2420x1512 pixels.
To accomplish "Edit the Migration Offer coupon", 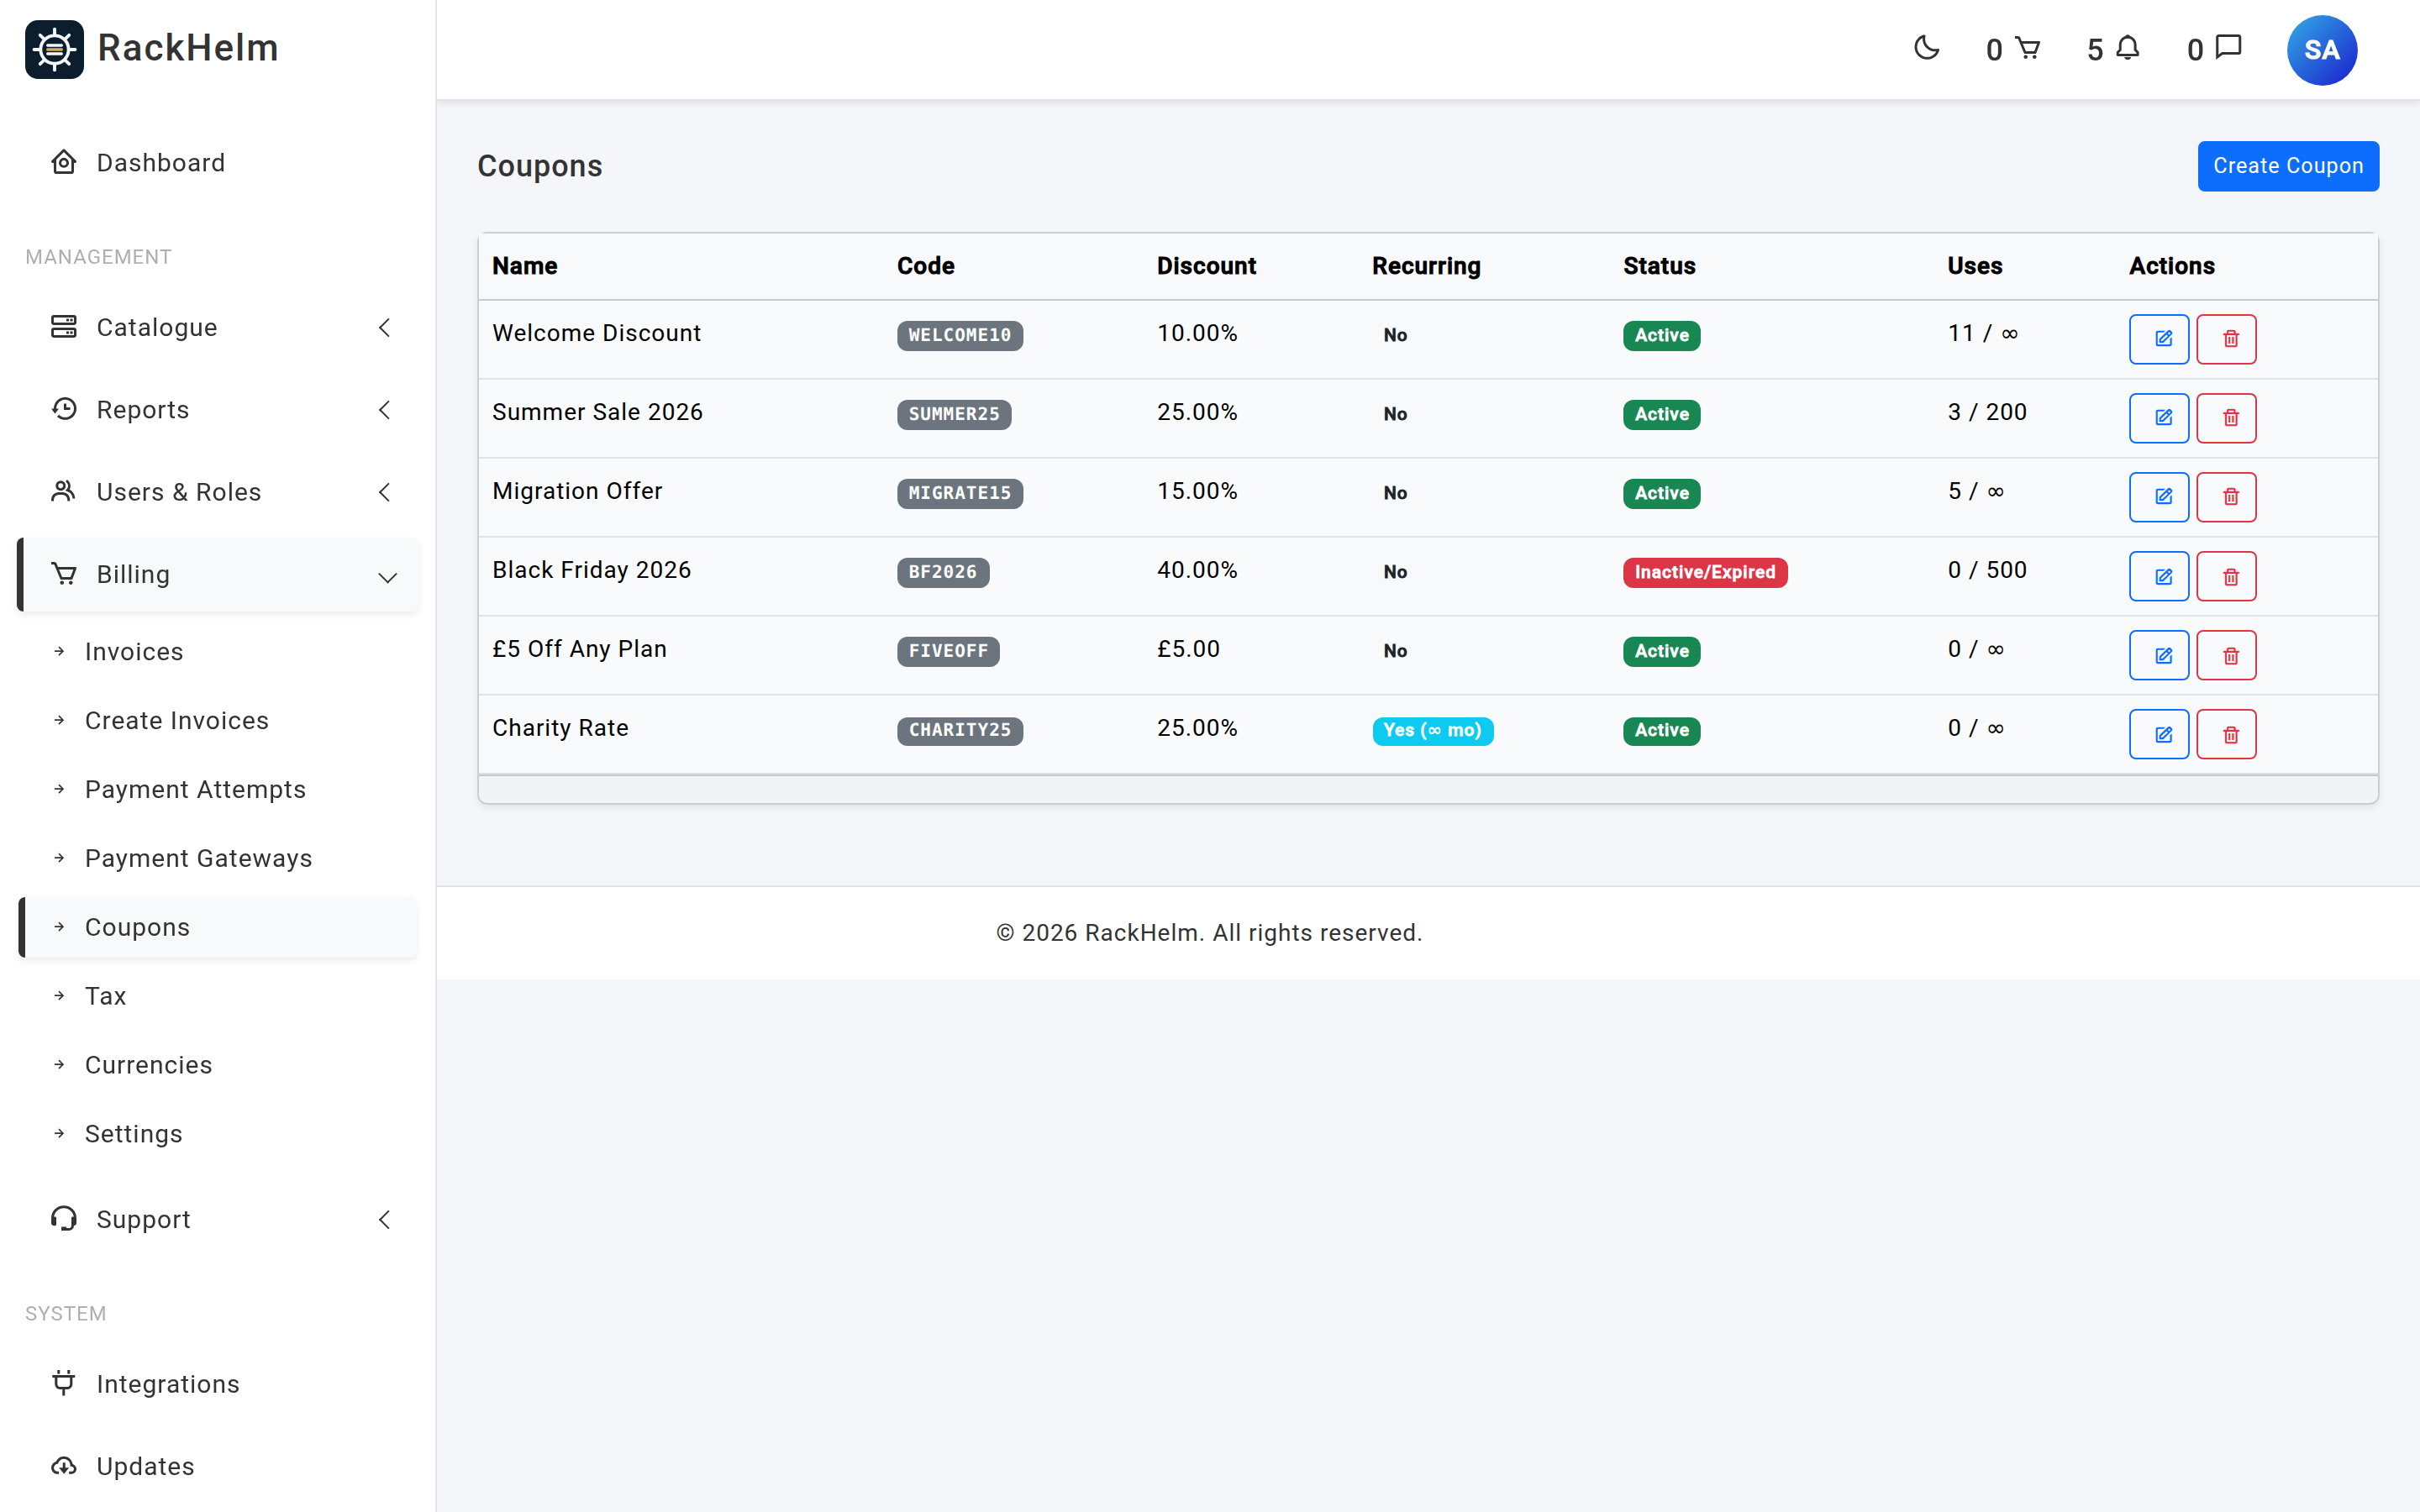I will coord(2159,497).
